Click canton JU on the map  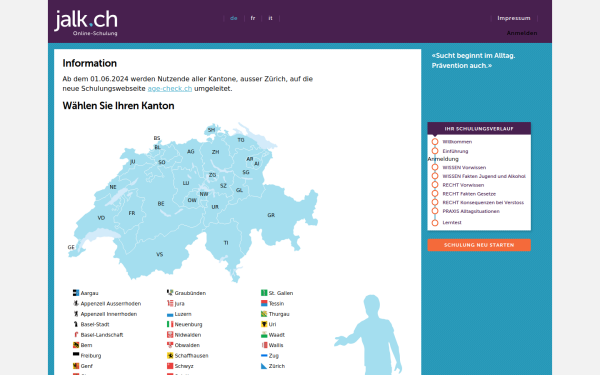pyautogui.click(x=132, y=161)
